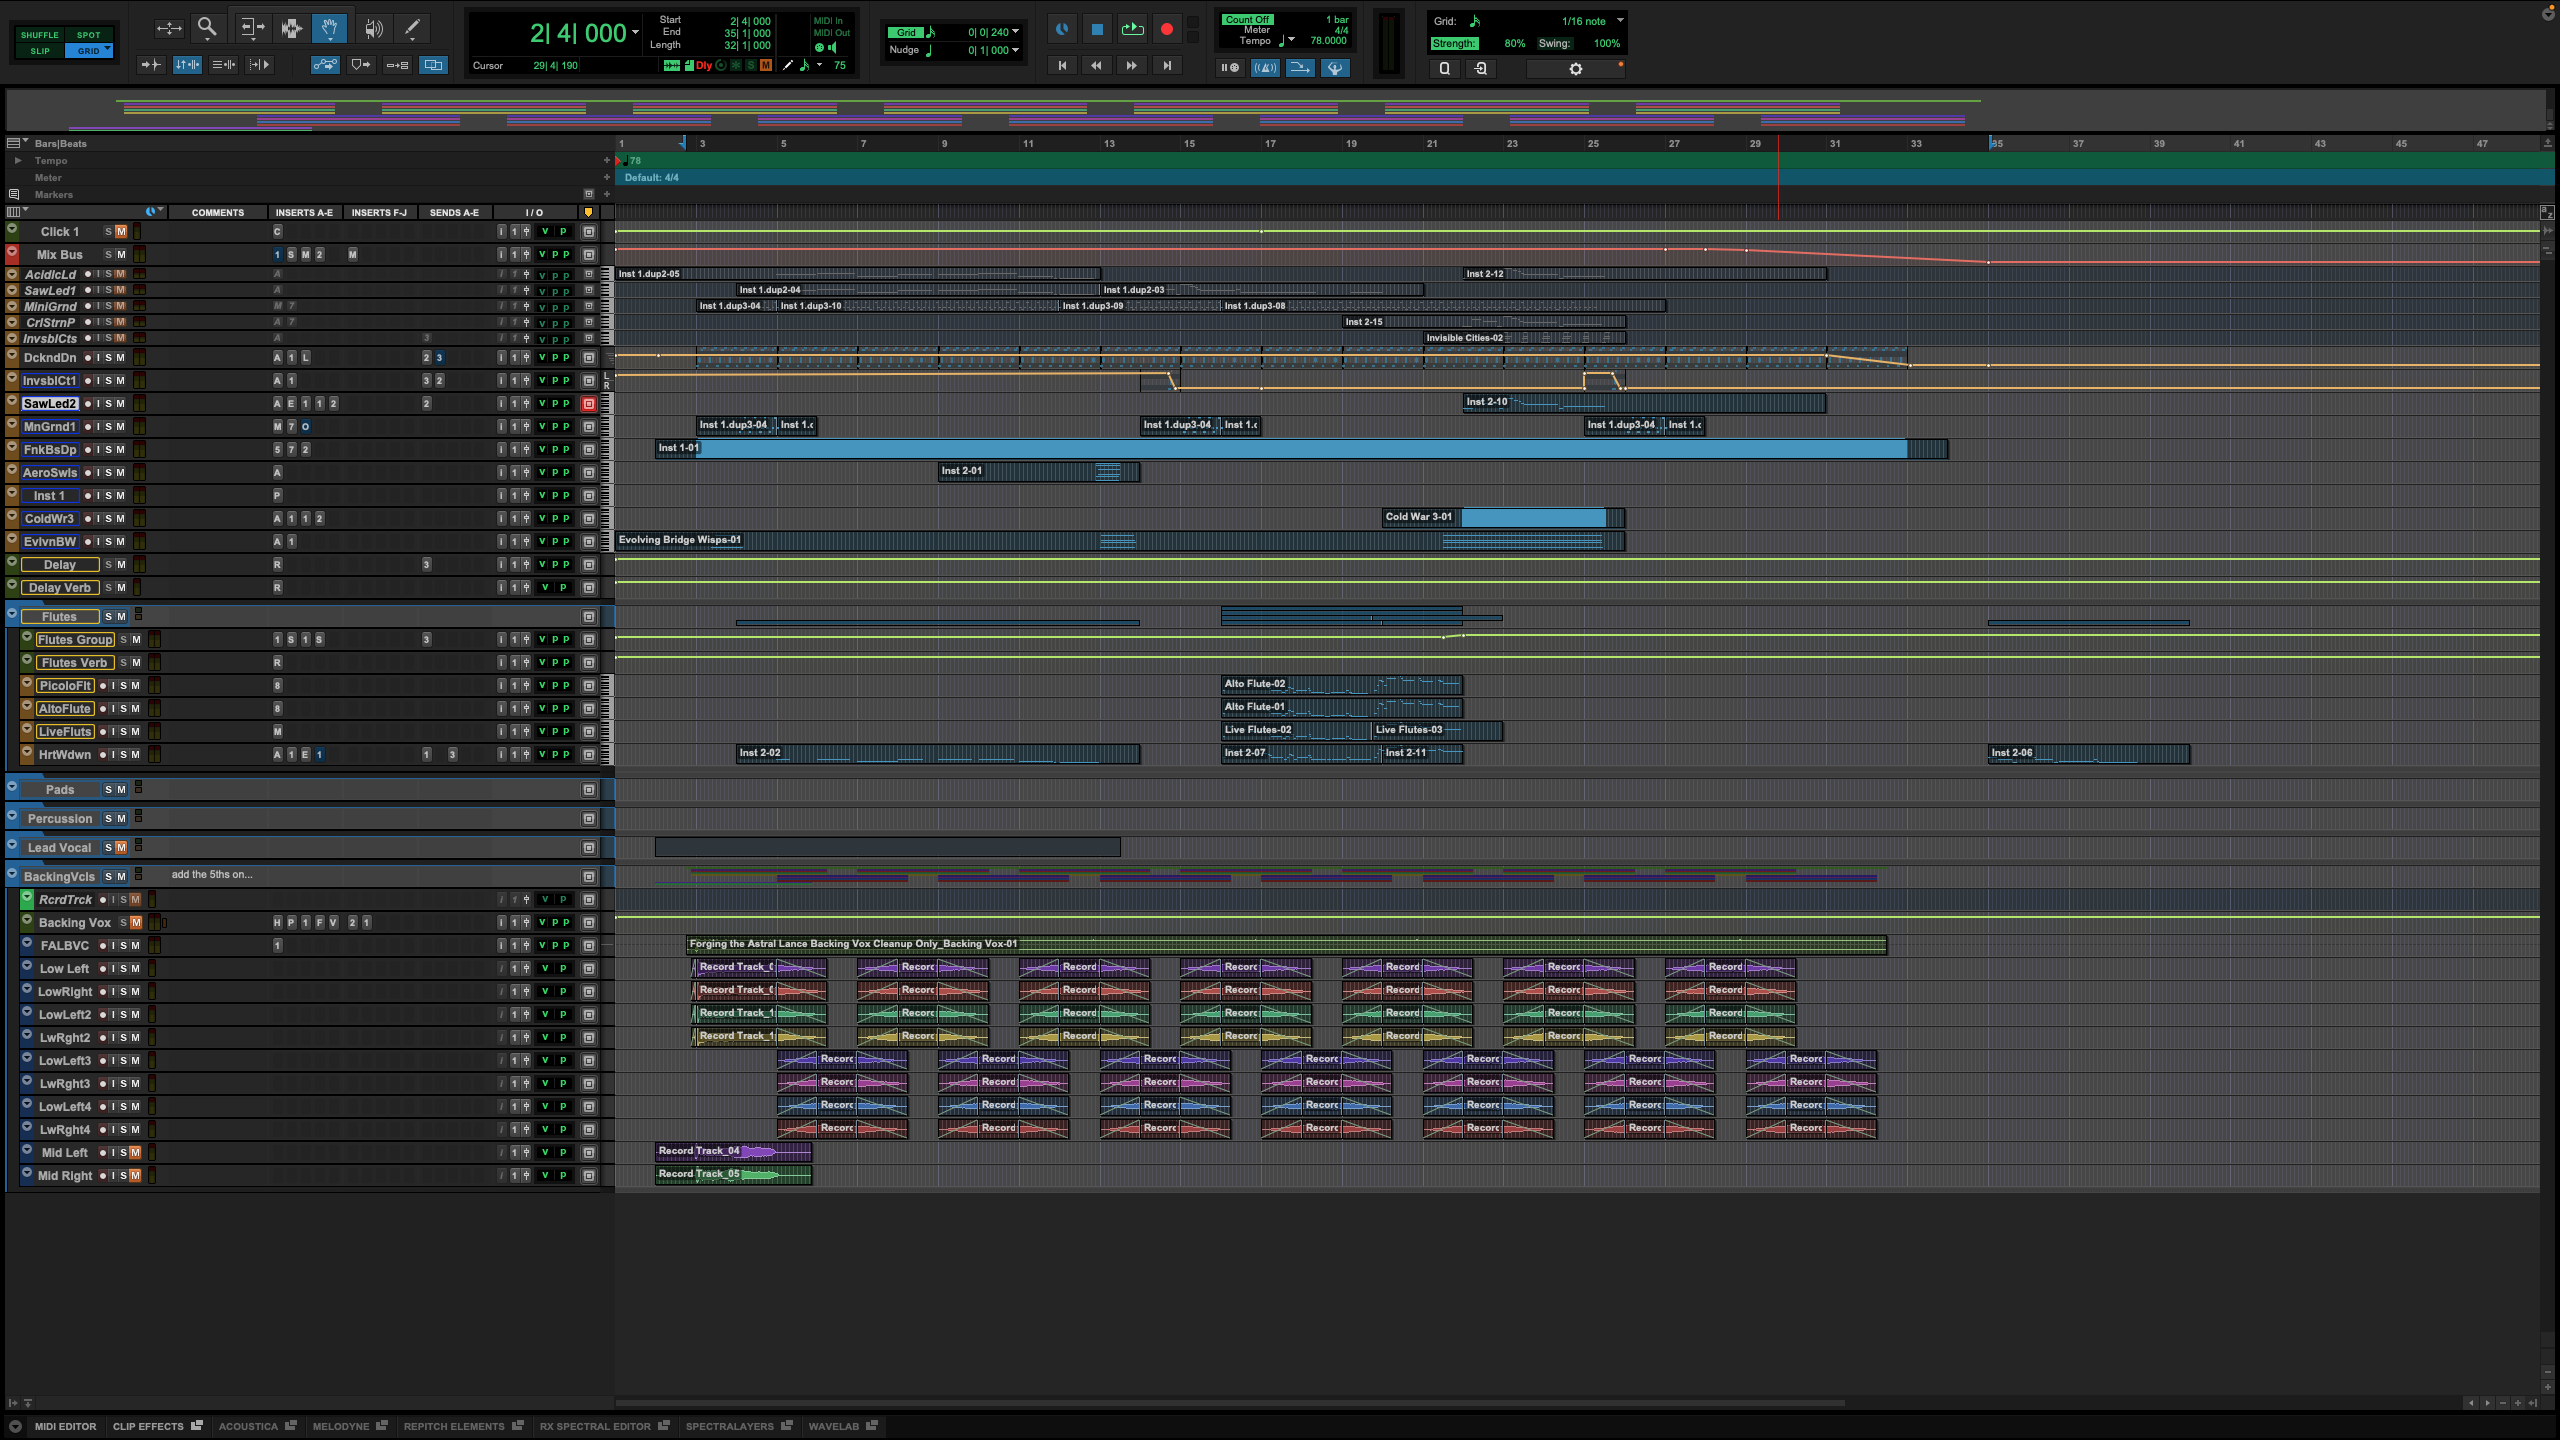Click the Strength 80% quantize value
2560x1440 pixels.
1514,44
